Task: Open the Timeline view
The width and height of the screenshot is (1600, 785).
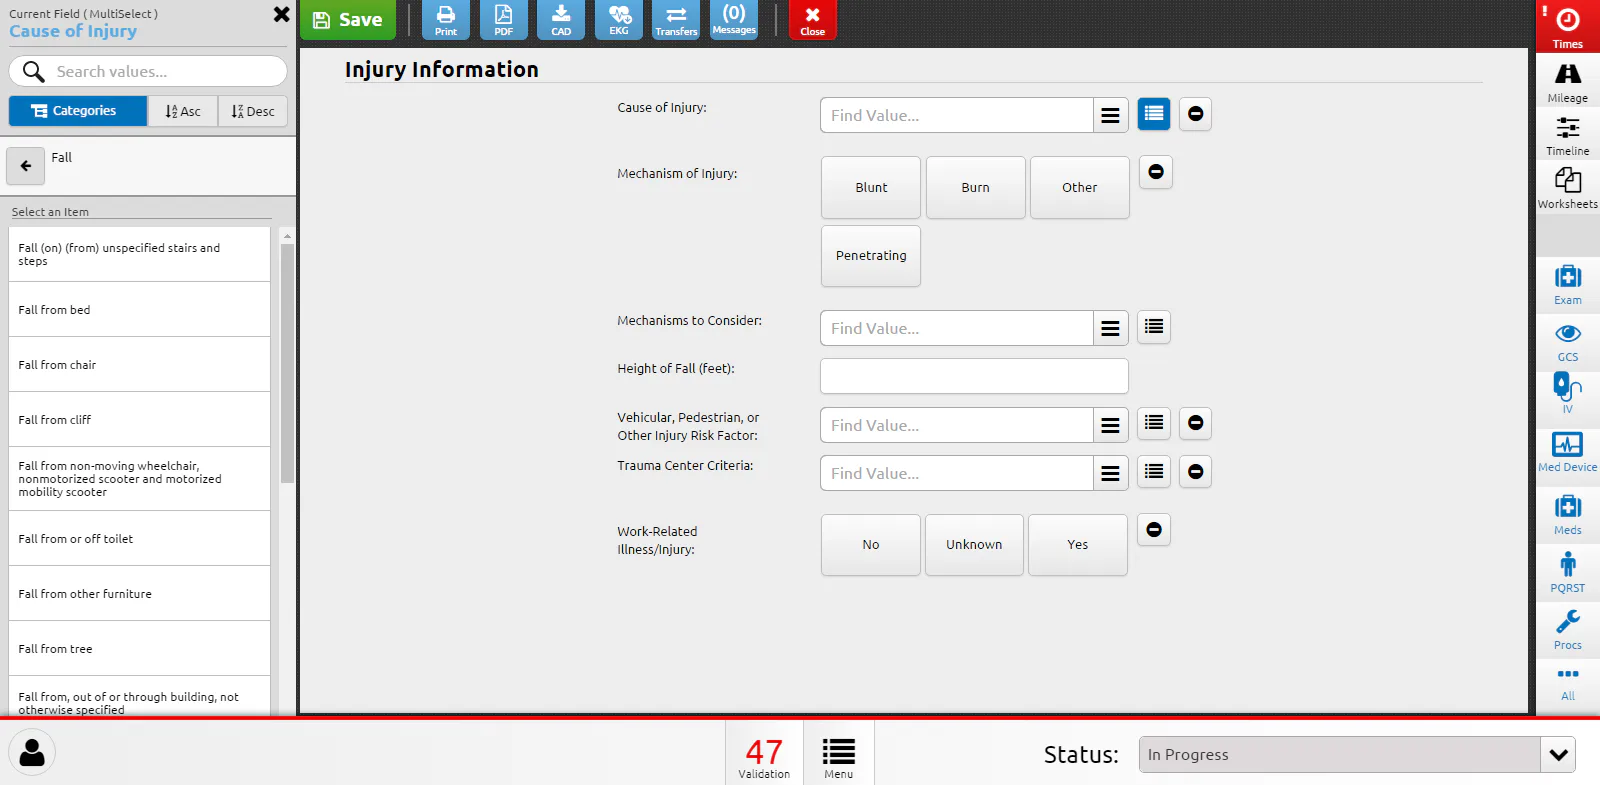Action: [x=1568, y=136]
